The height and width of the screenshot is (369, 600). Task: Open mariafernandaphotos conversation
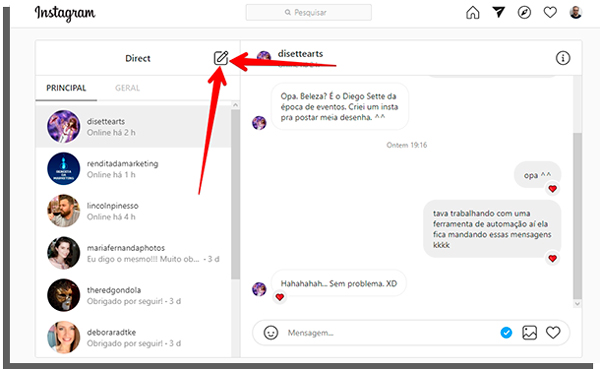(x=133, y=253)
